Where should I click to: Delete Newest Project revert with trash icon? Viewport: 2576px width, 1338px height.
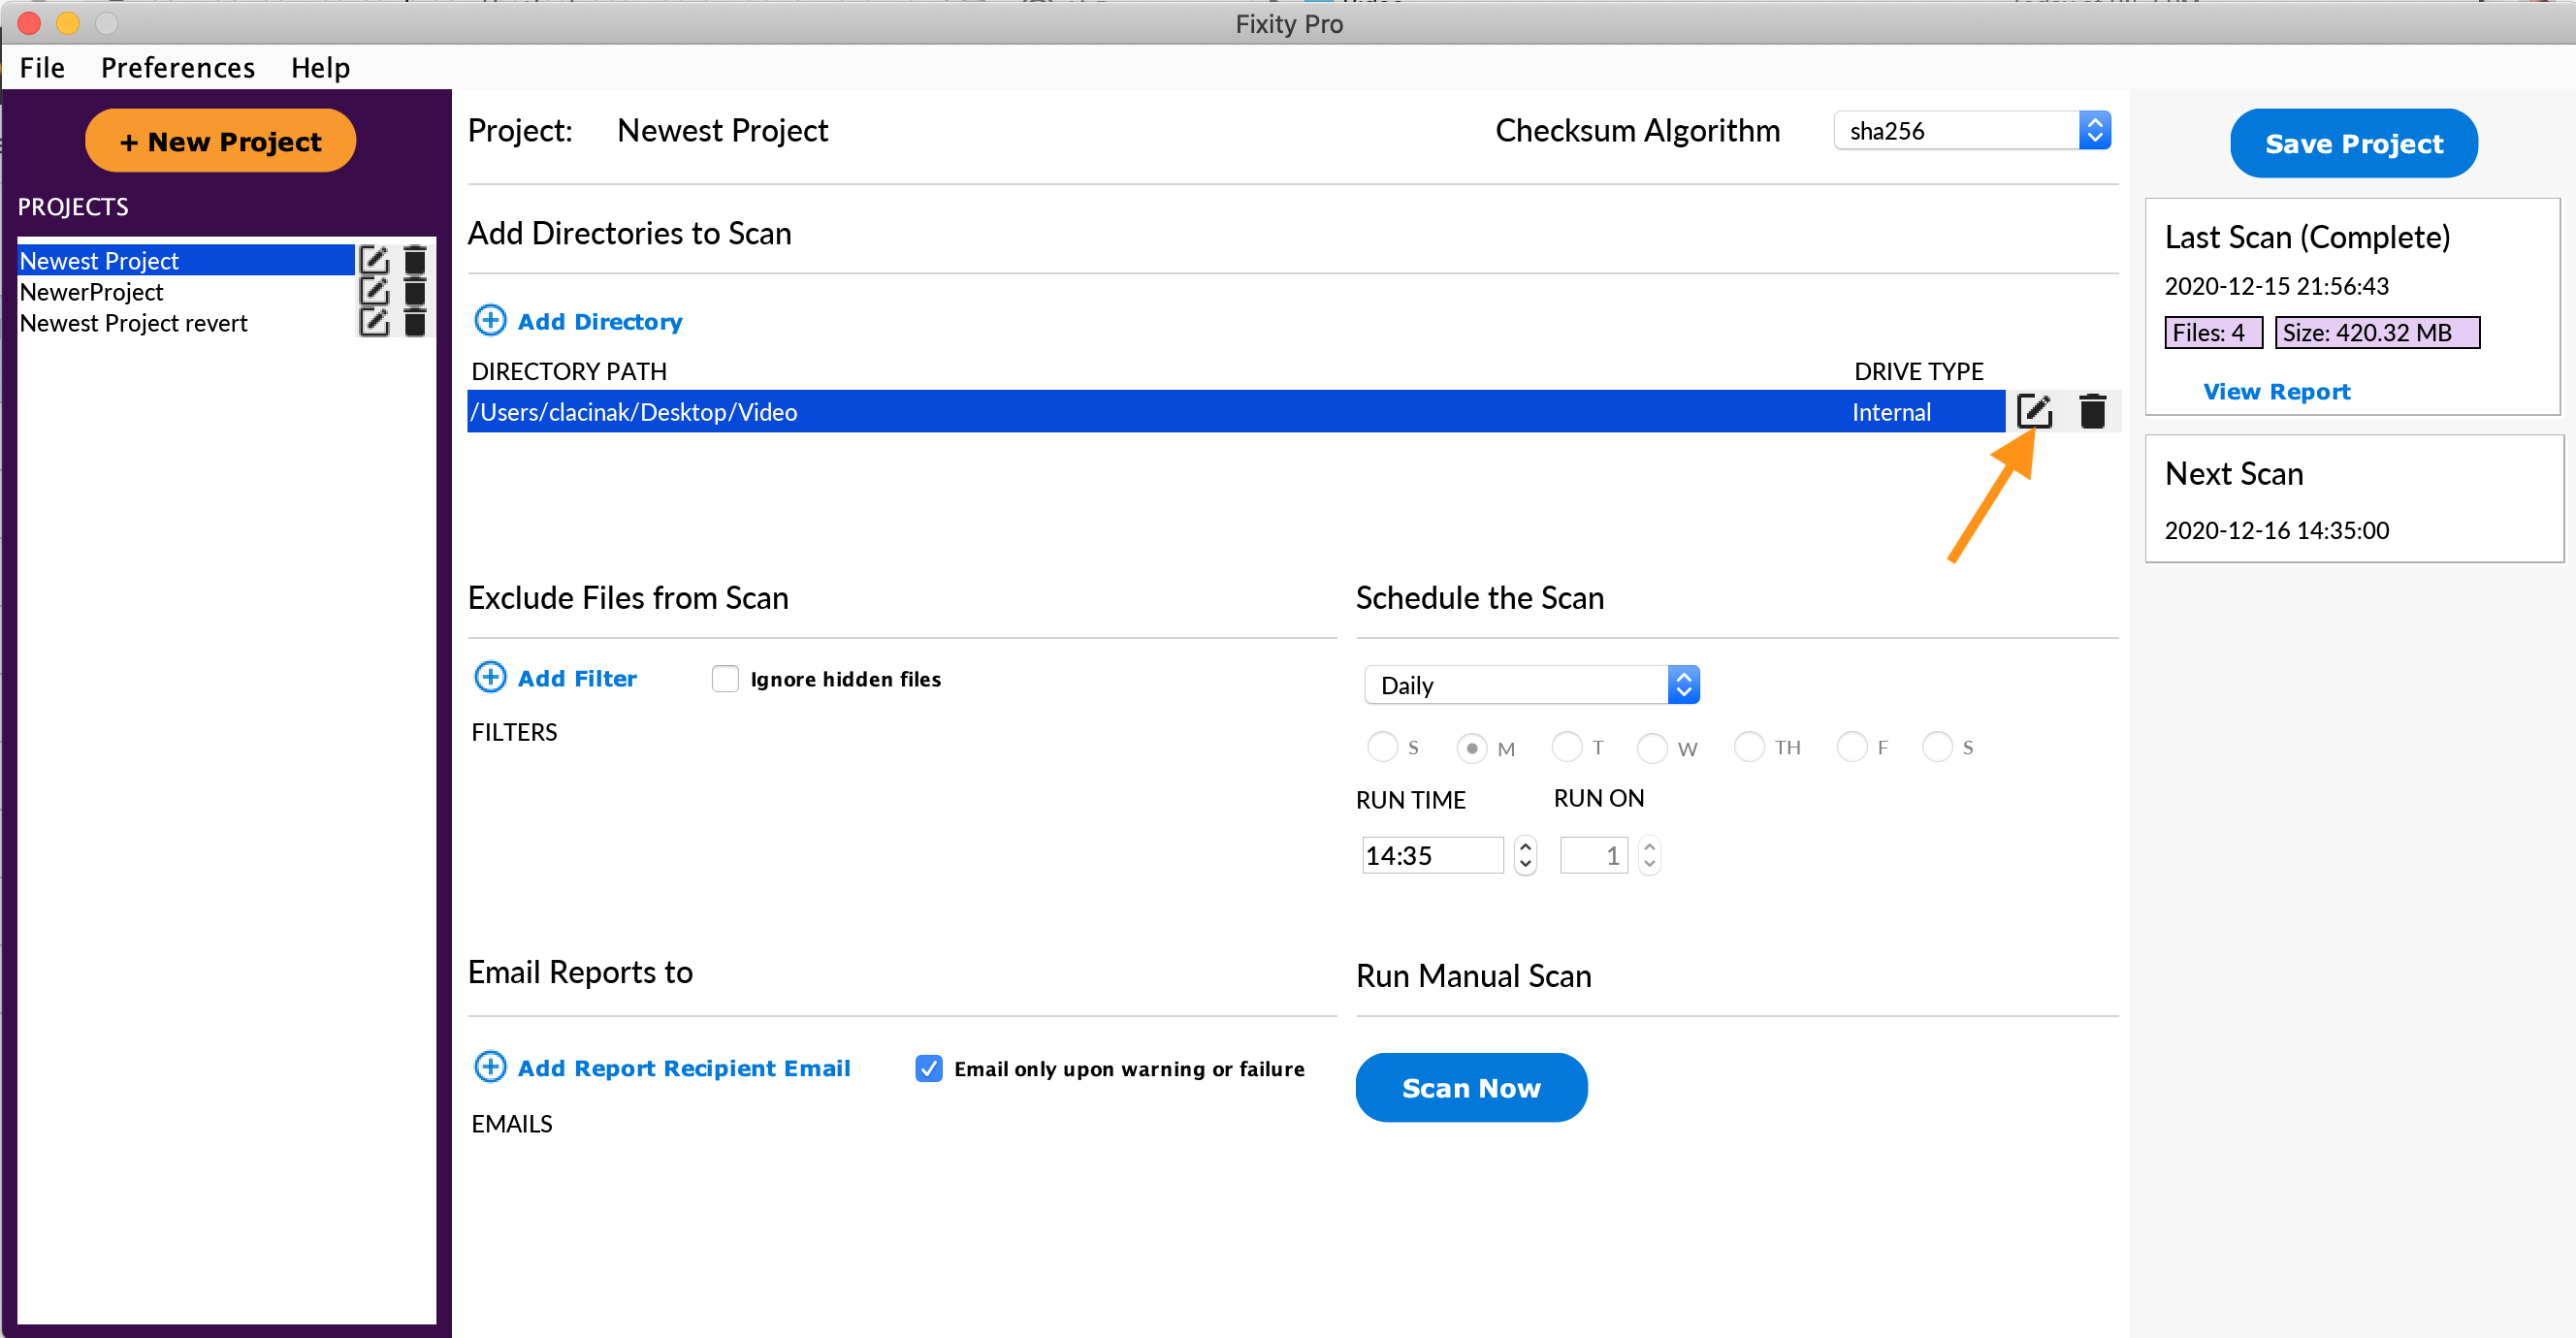pyautogui.click(x=415, y=322)
